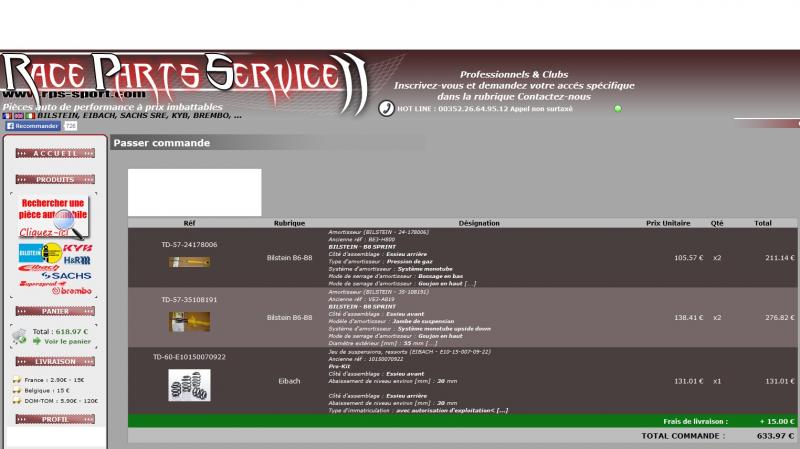Click the Belgique delivery truck icon
The height and width of the screenshot is (449, 800).
(17, 390)
